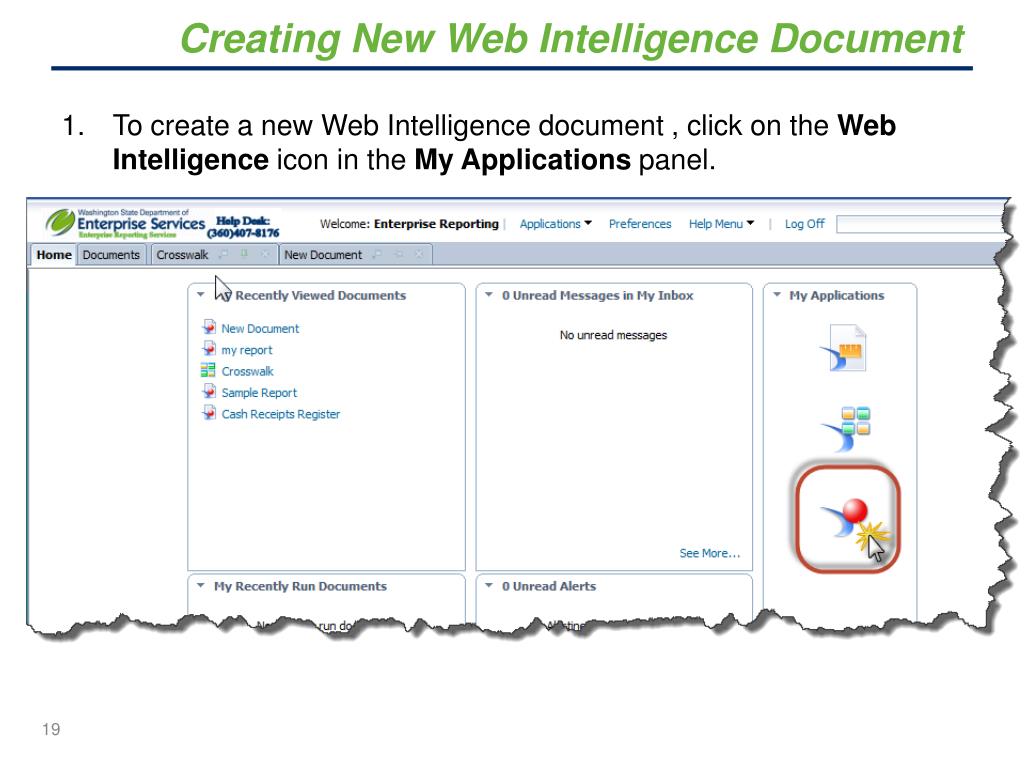
Task: Open Preferences
Action: [640, 224]
